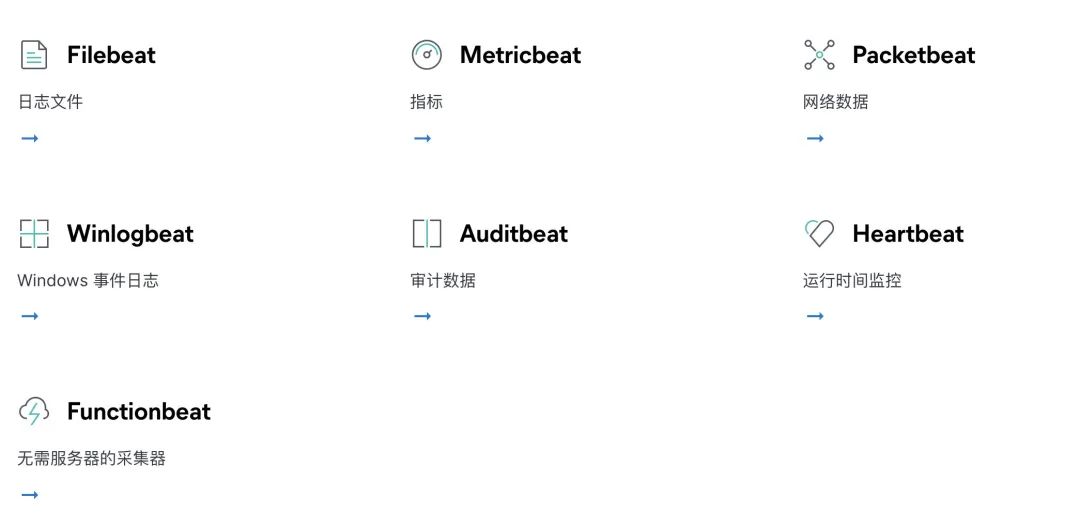Follow the arrow under Winlogbeat description
Viewport: 1080px width, 528px height.
click(30, 316)
